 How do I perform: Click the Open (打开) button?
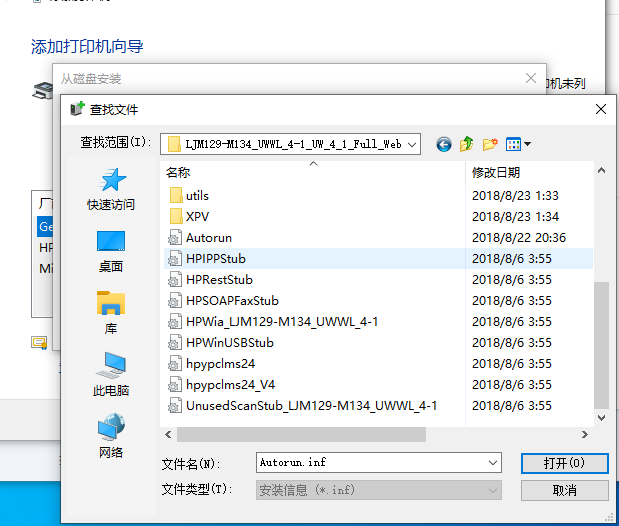[565, 463]
